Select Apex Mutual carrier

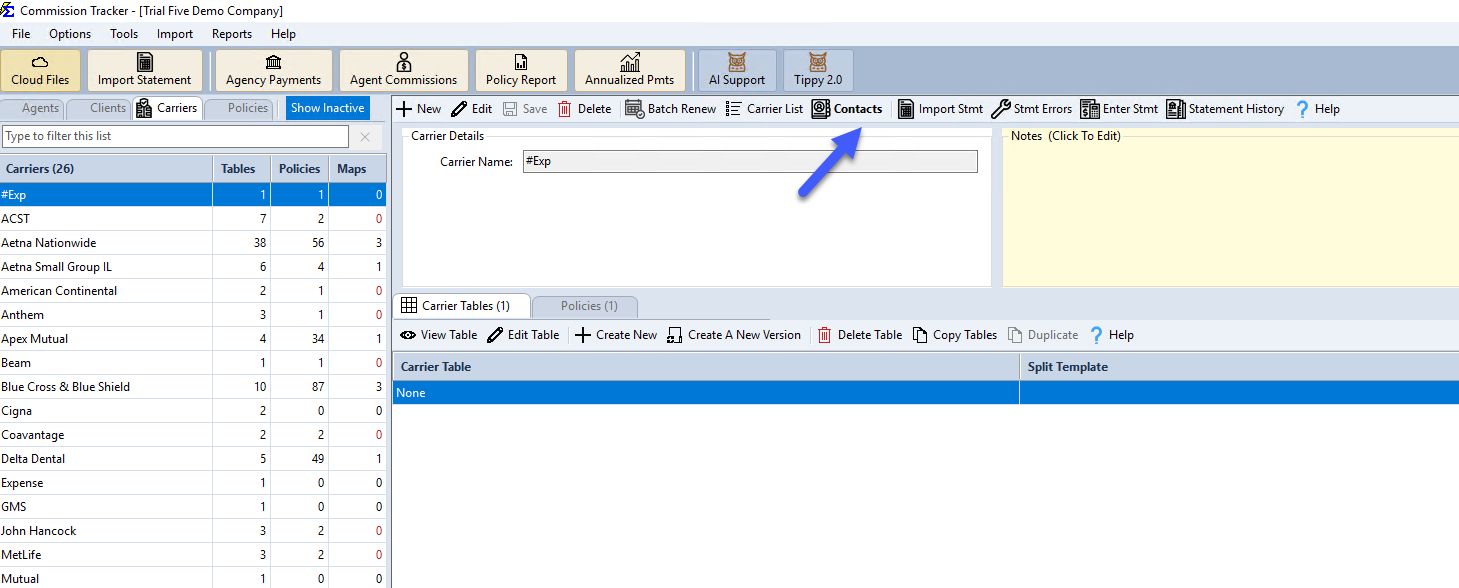pyautogui.click(x=193, y=339)
